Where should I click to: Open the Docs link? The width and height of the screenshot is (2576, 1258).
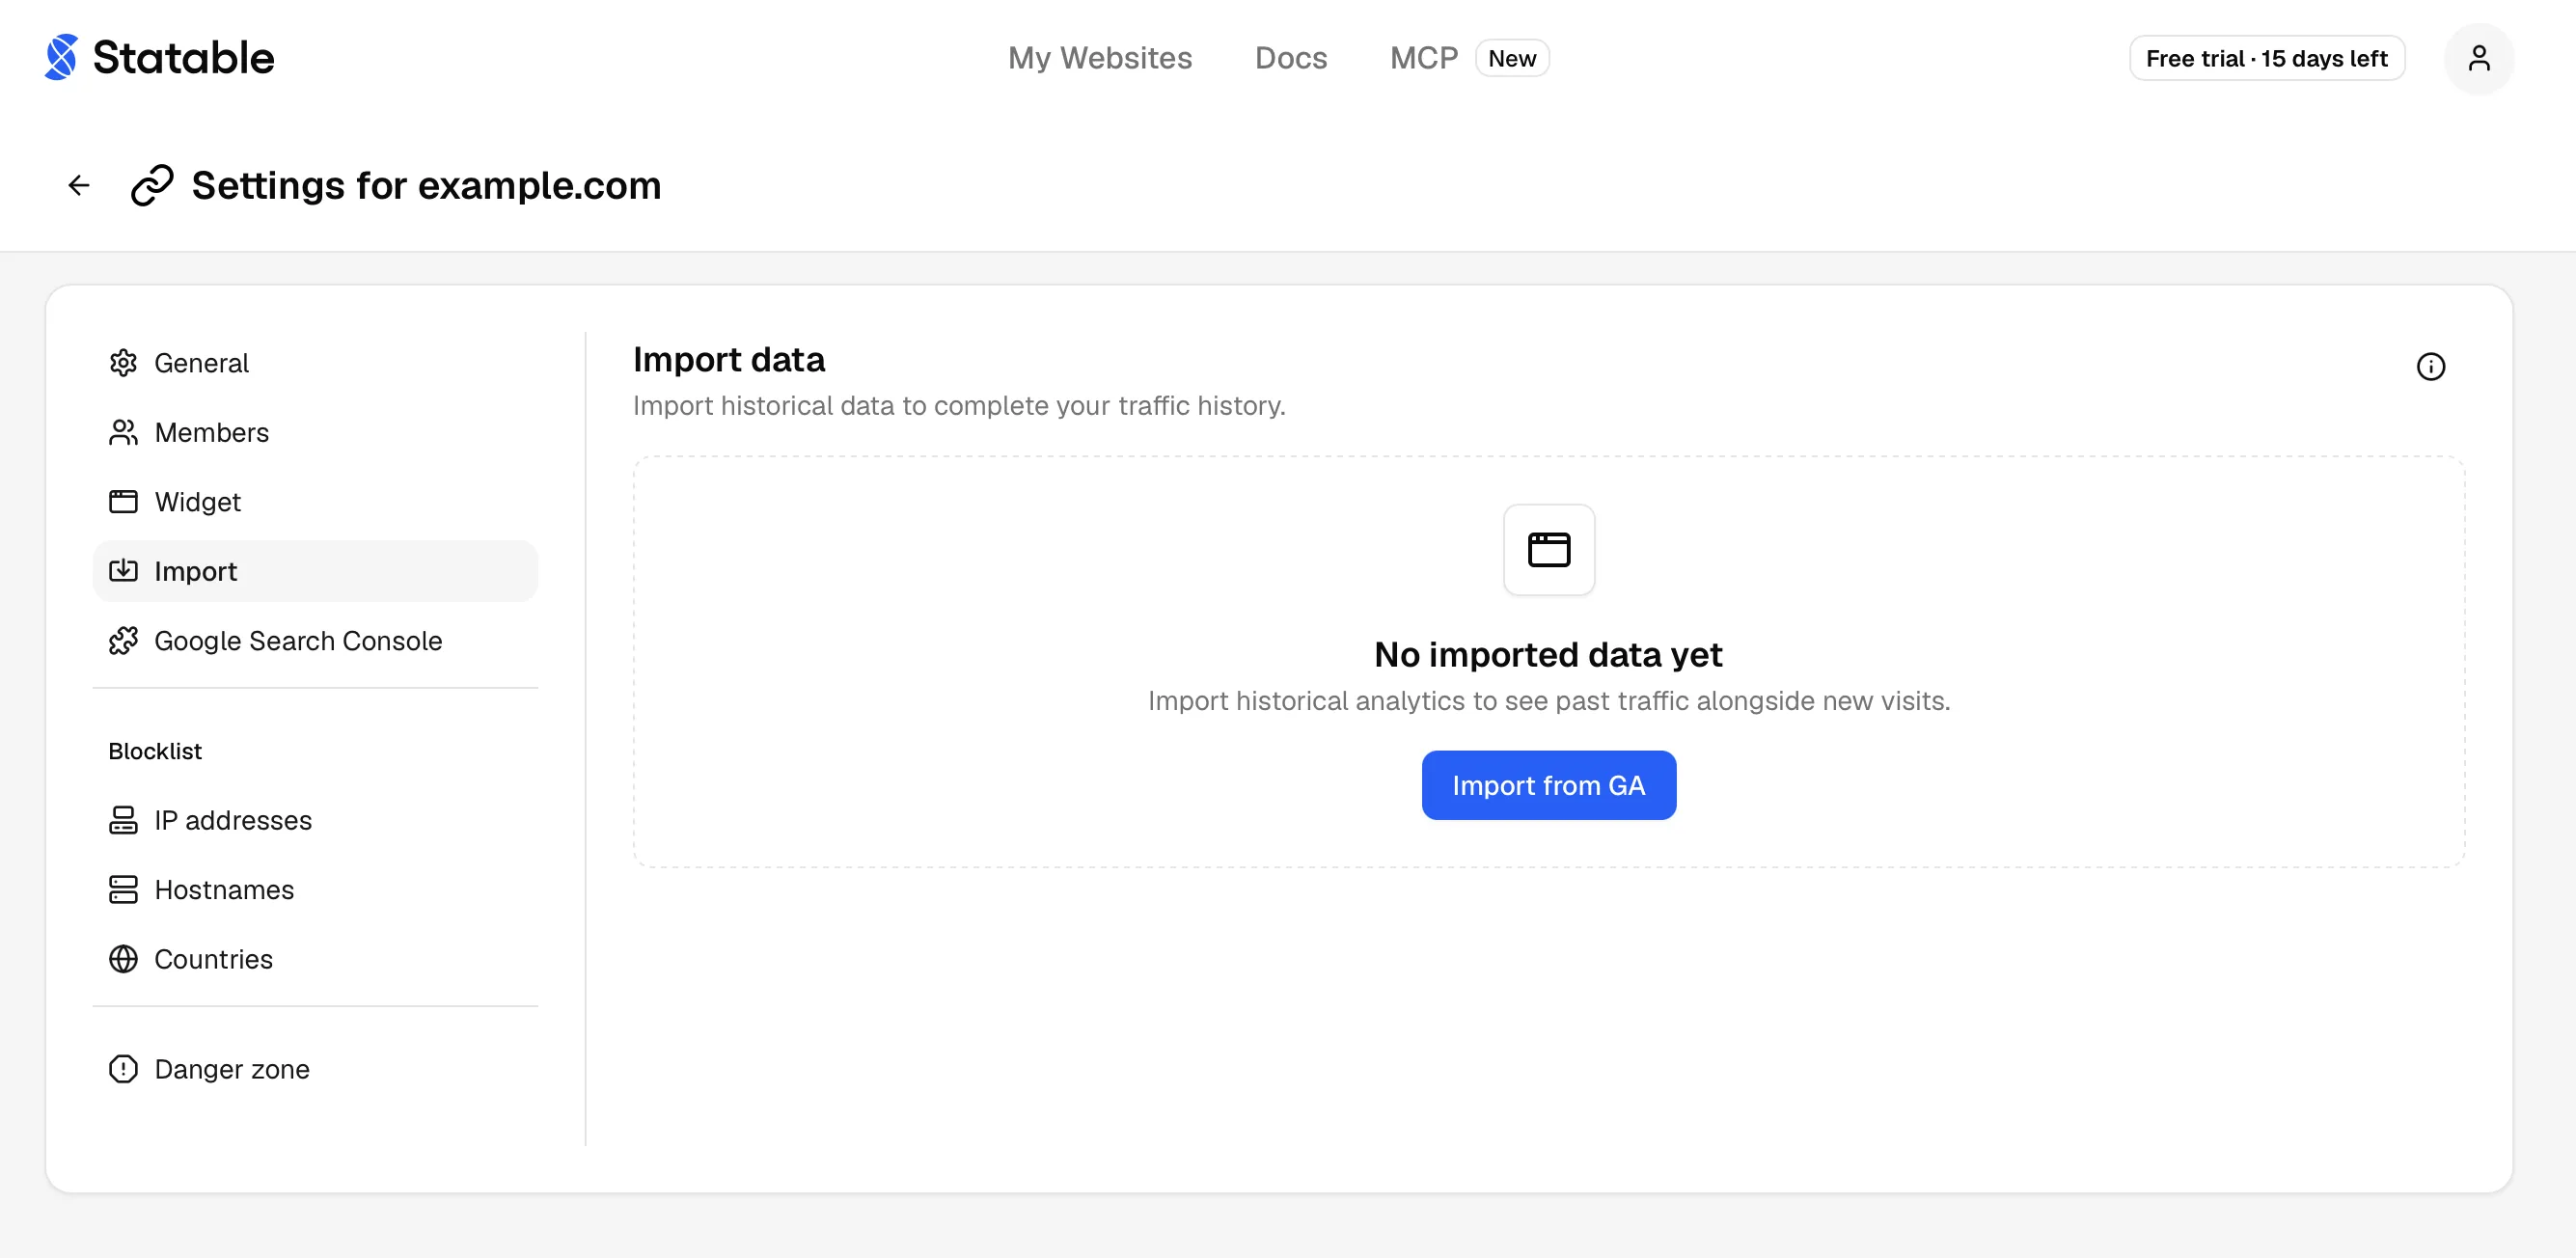pos(1290,58)
